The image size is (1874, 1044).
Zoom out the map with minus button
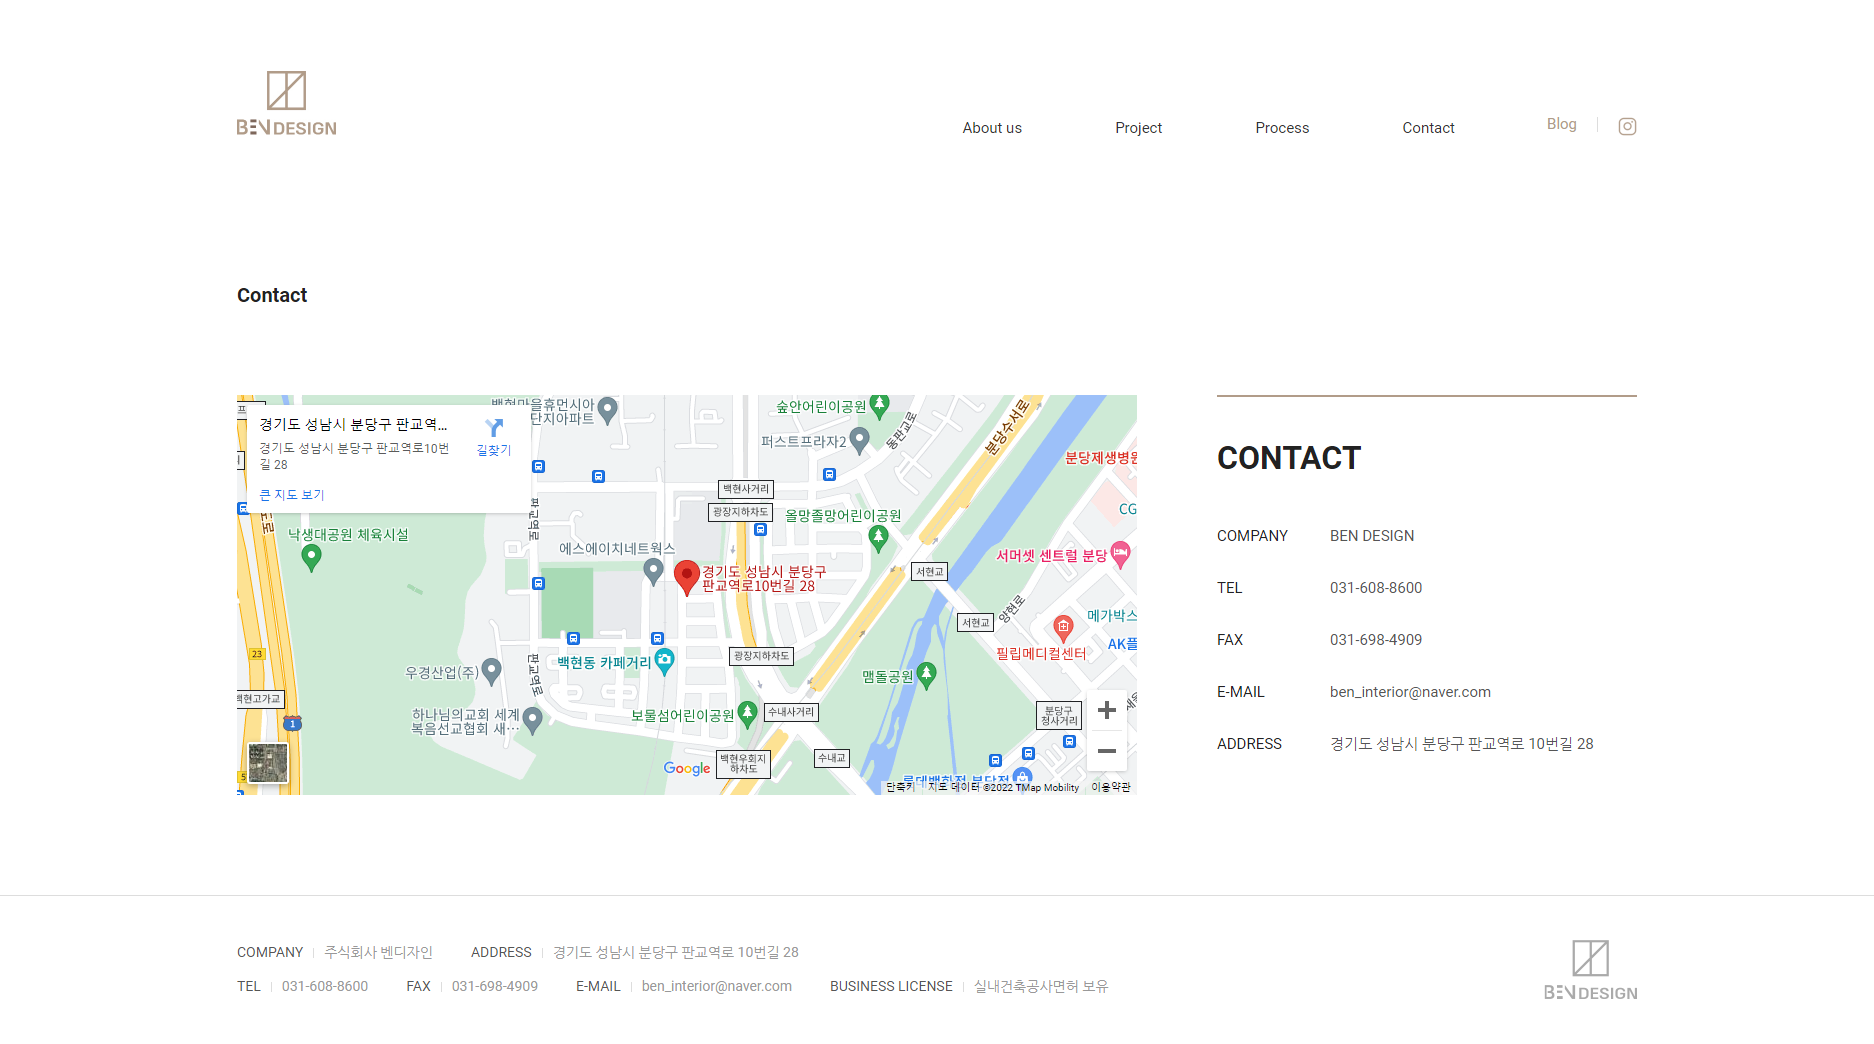(x=1107, y=751)
